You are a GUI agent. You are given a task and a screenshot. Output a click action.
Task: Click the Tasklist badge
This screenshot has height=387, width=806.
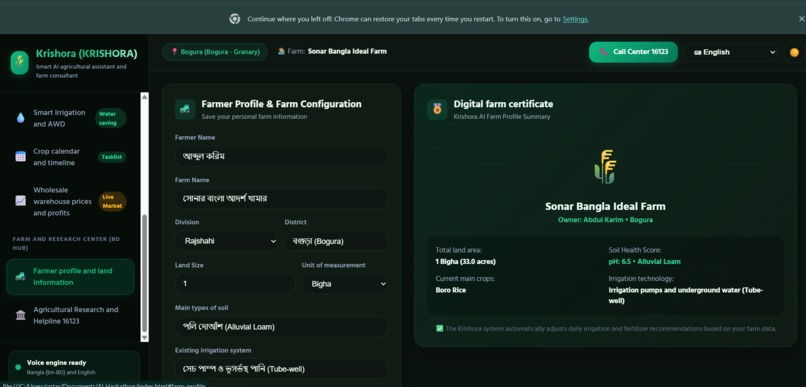tap(112, 157)
